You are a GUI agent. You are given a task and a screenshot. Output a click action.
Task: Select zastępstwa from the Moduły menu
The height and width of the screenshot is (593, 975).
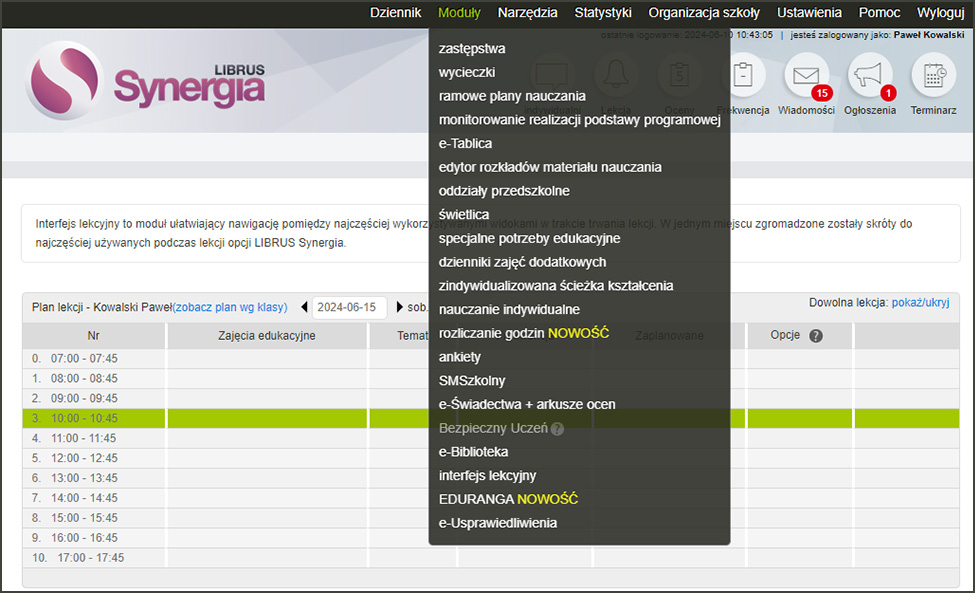(470, 48)
